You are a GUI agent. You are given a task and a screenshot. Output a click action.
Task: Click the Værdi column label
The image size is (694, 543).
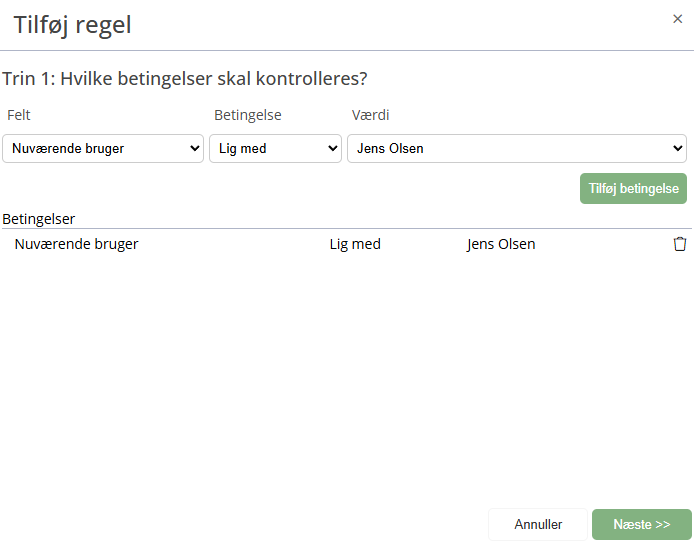click(371, 115)
